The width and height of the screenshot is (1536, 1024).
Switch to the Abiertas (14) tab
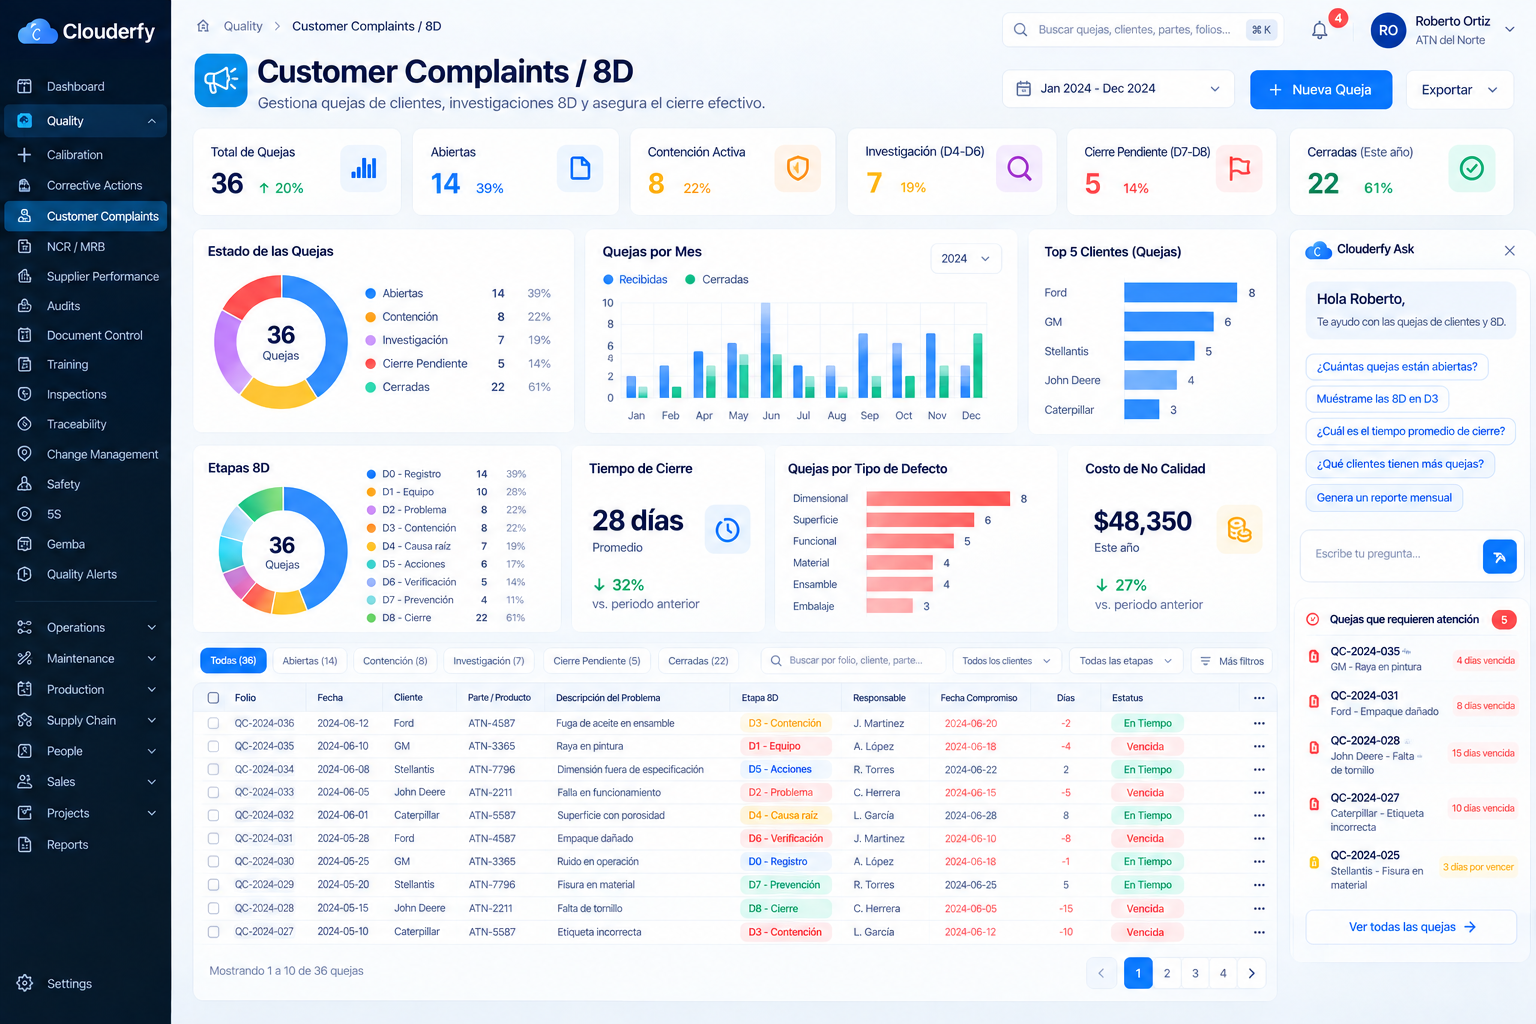tap(310, 661)
